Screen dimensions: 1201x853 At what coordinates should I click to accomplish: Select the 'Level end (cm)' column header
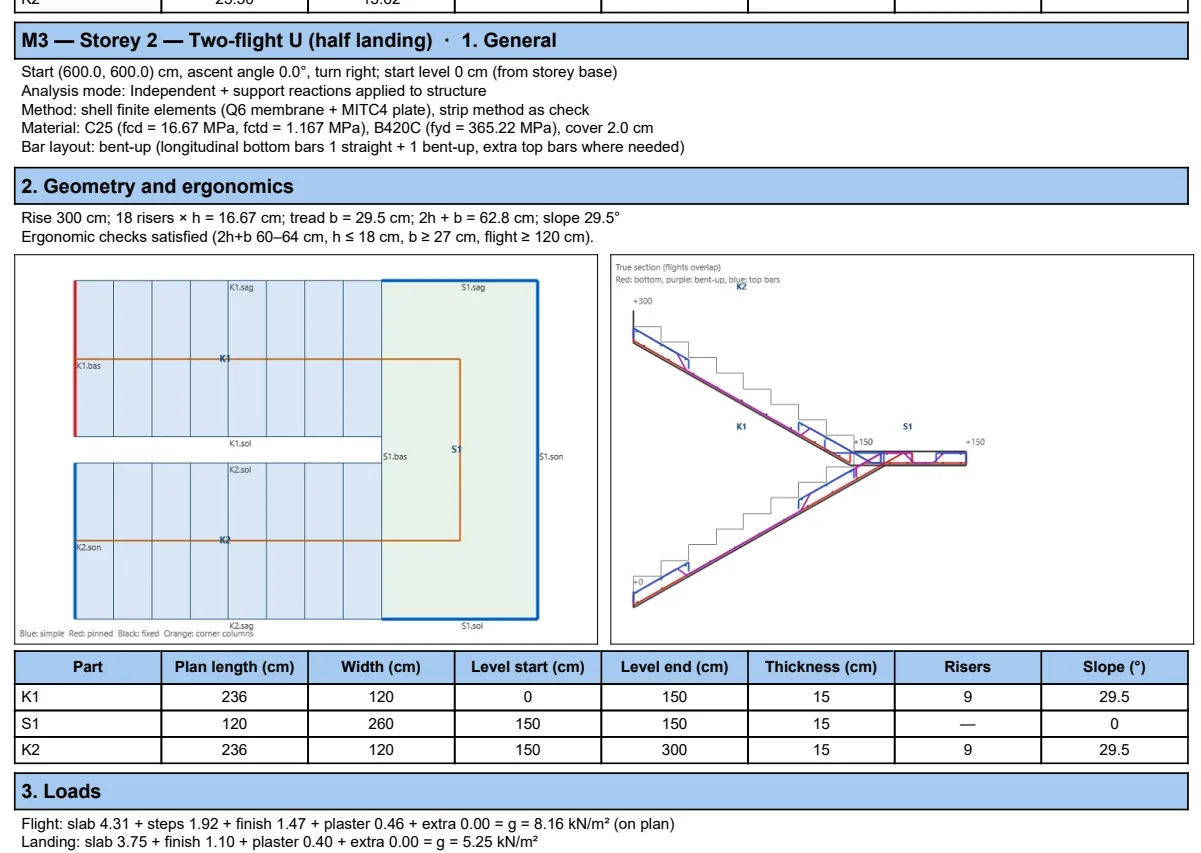point(675,667)
